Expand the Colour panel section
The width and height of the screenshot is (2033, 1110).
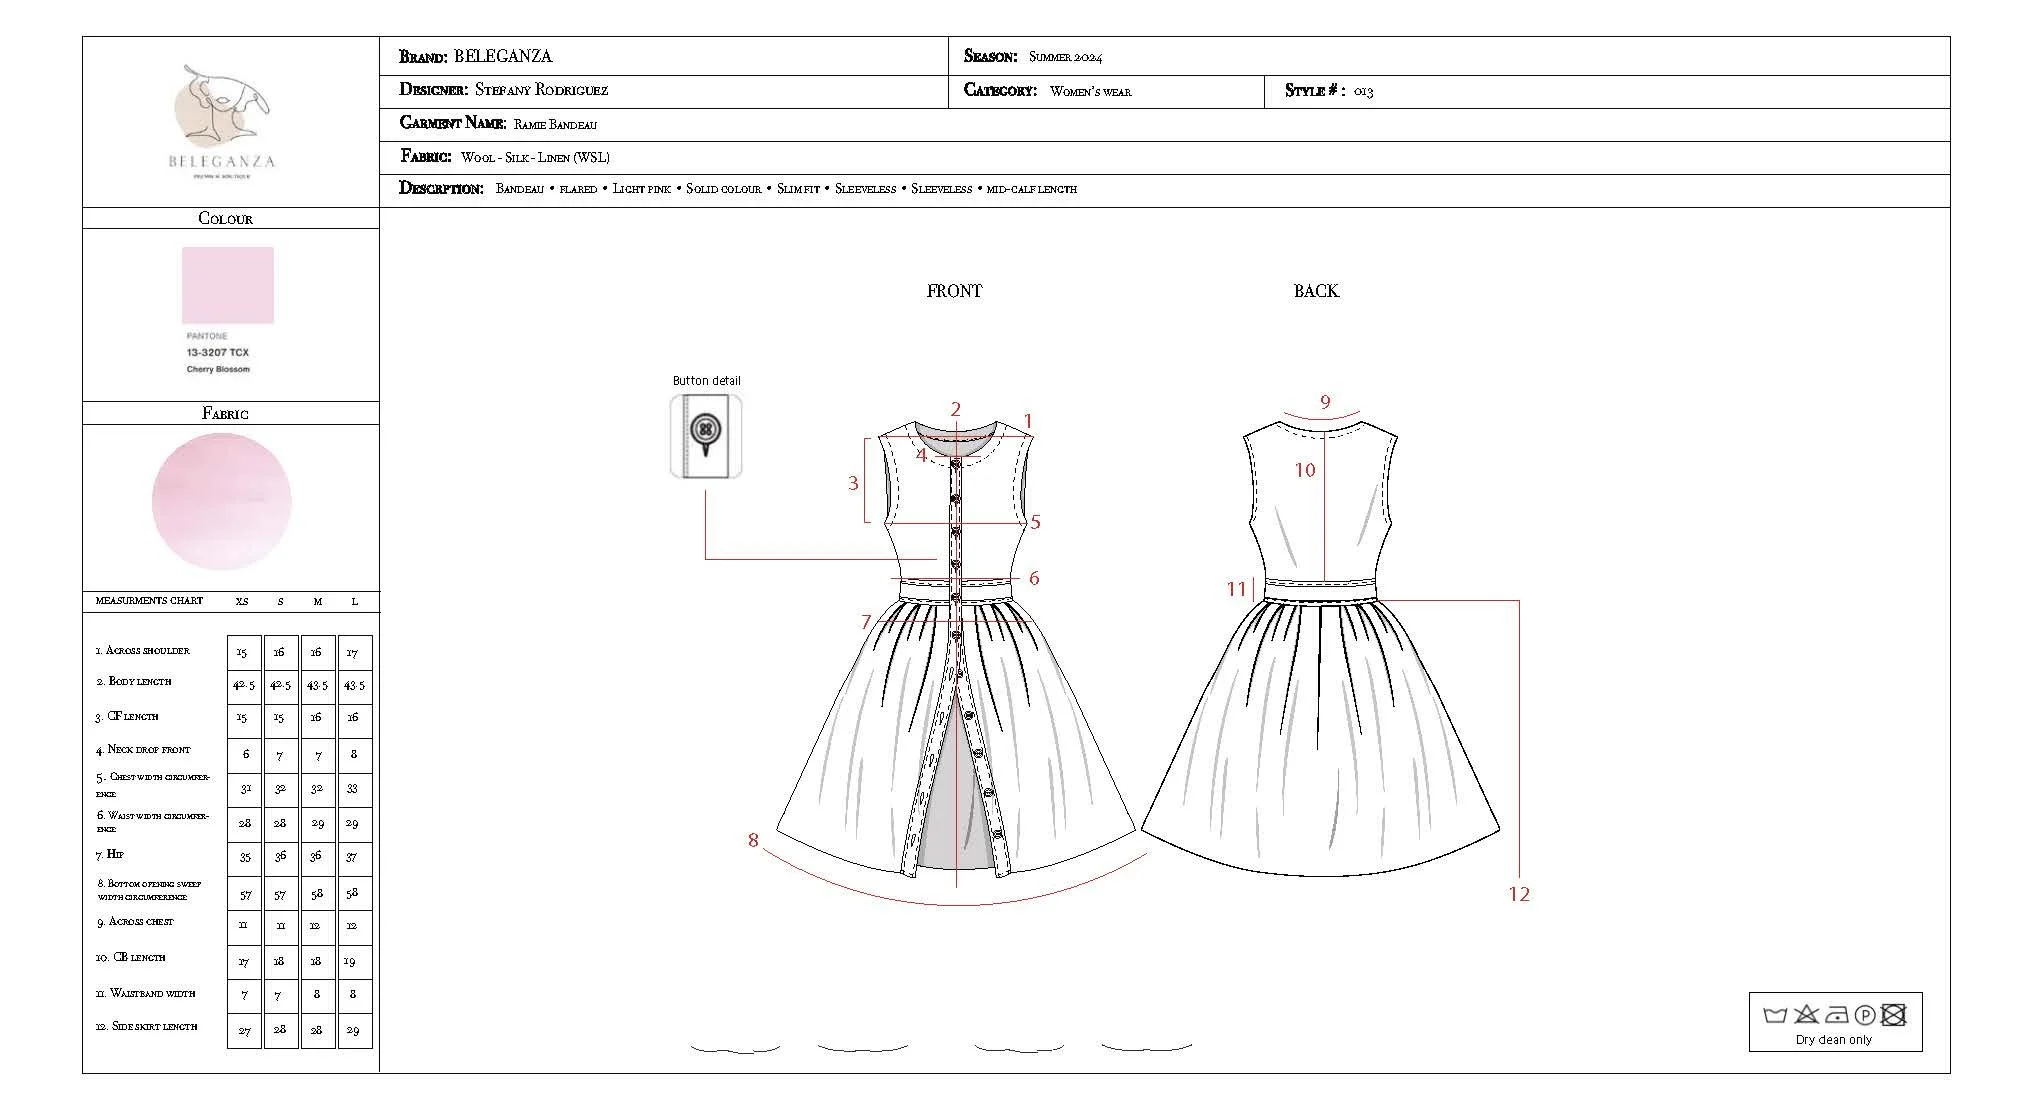click(x=225, y=218)
